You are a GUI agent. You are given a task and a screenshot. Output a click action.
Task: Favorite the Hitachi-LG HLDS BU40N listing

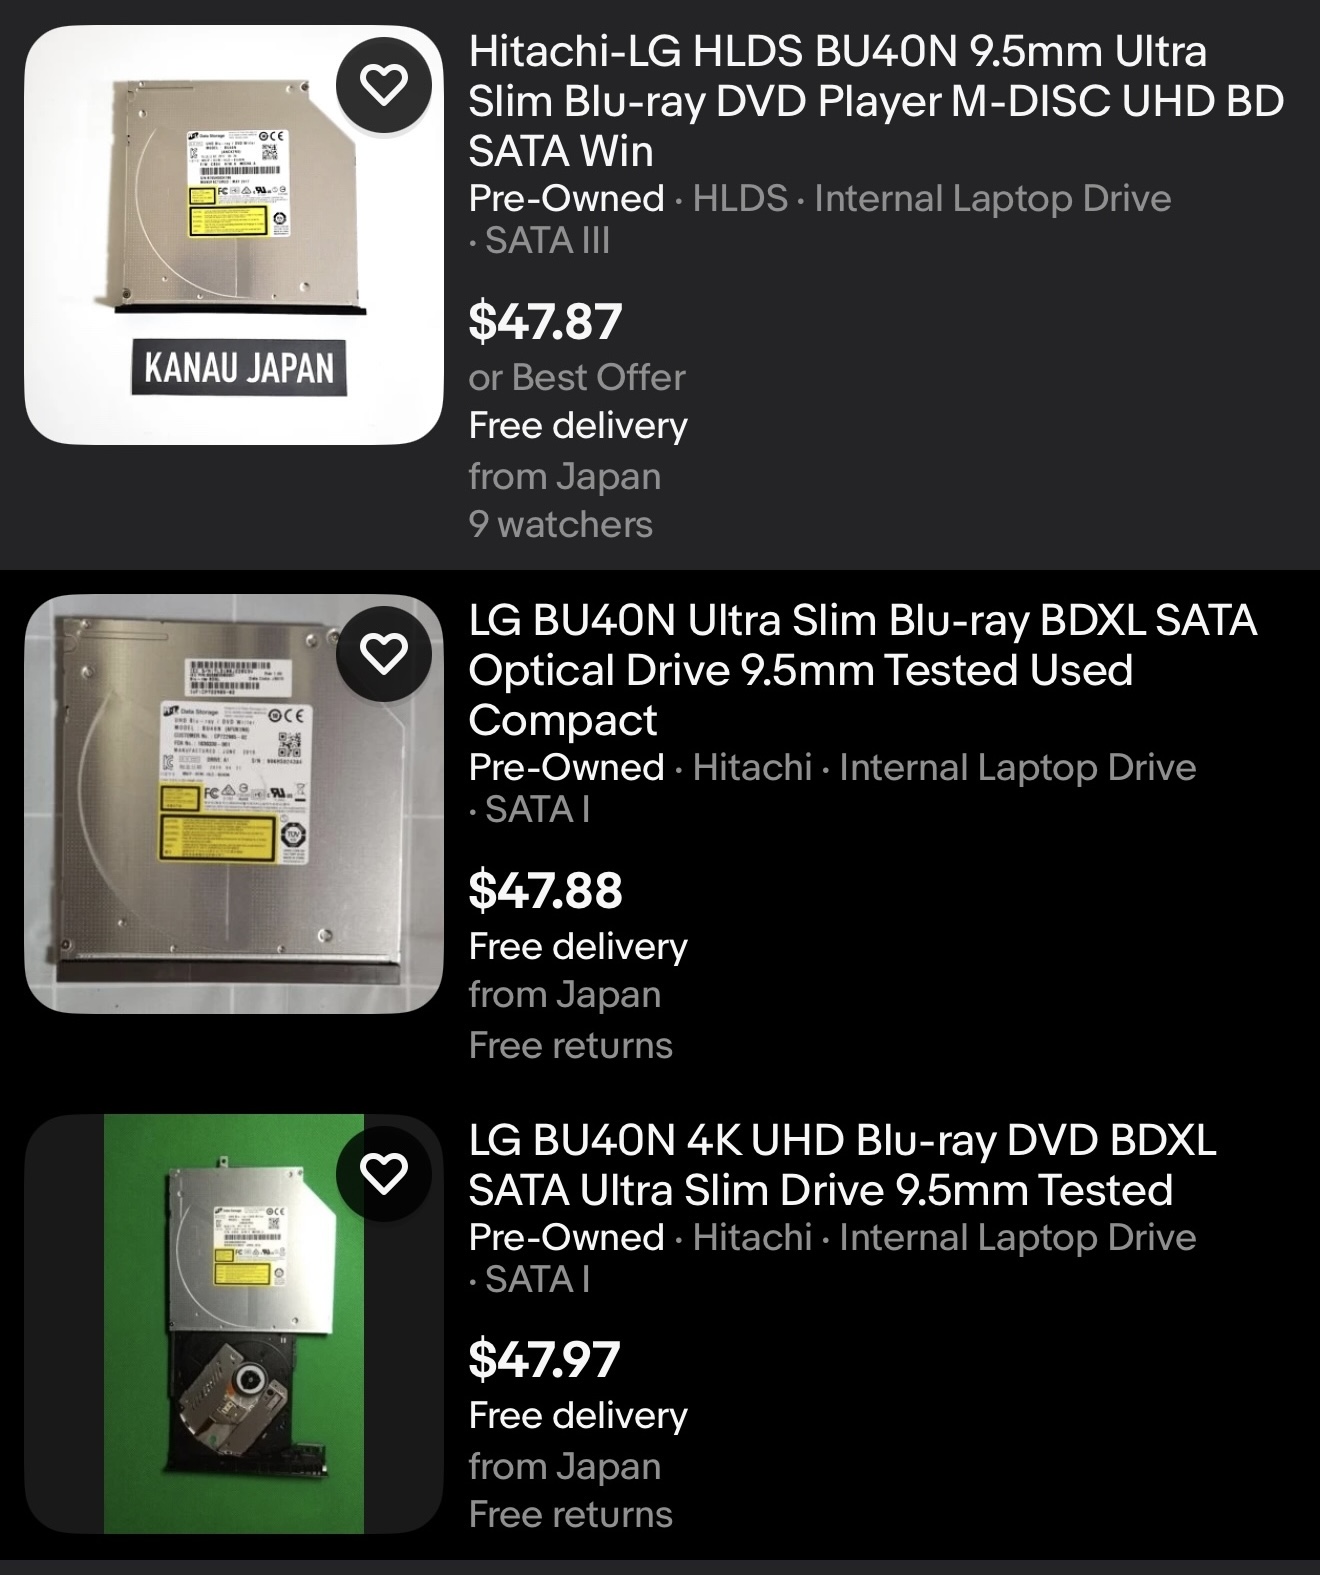(x=384, y=84)
